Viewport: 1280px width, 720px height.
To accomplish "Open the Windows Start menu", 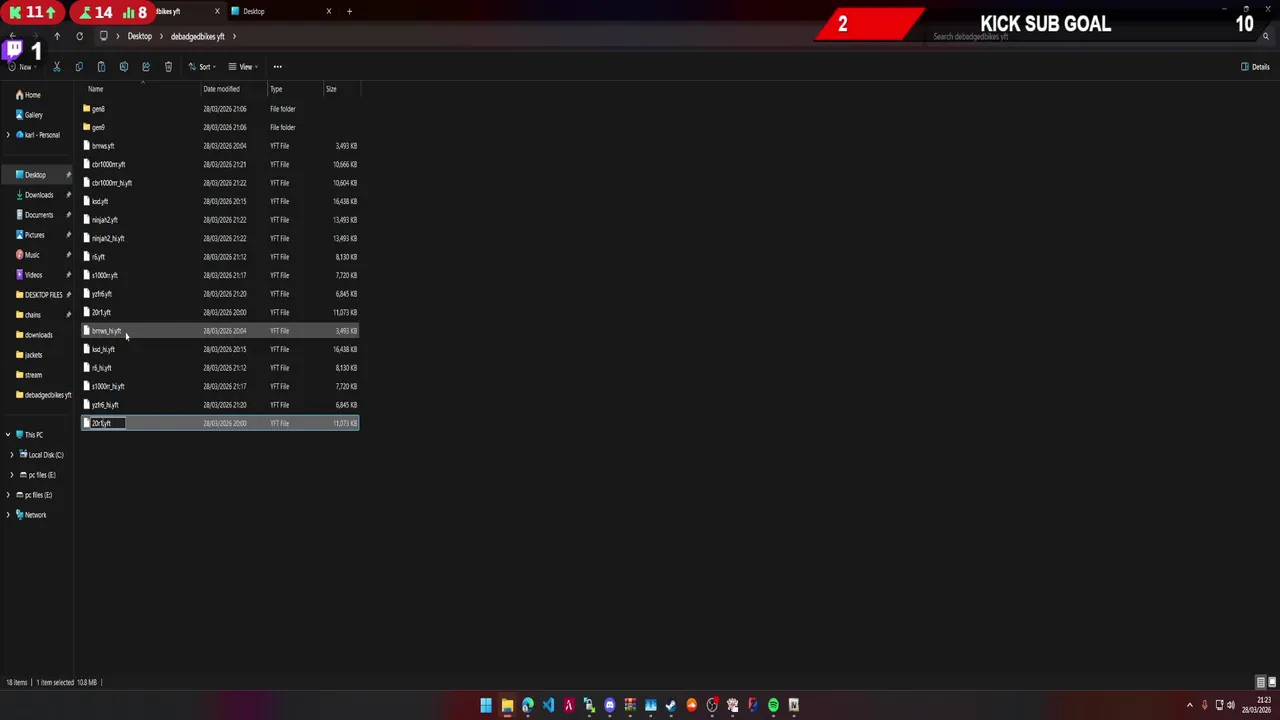I will 486,705.
